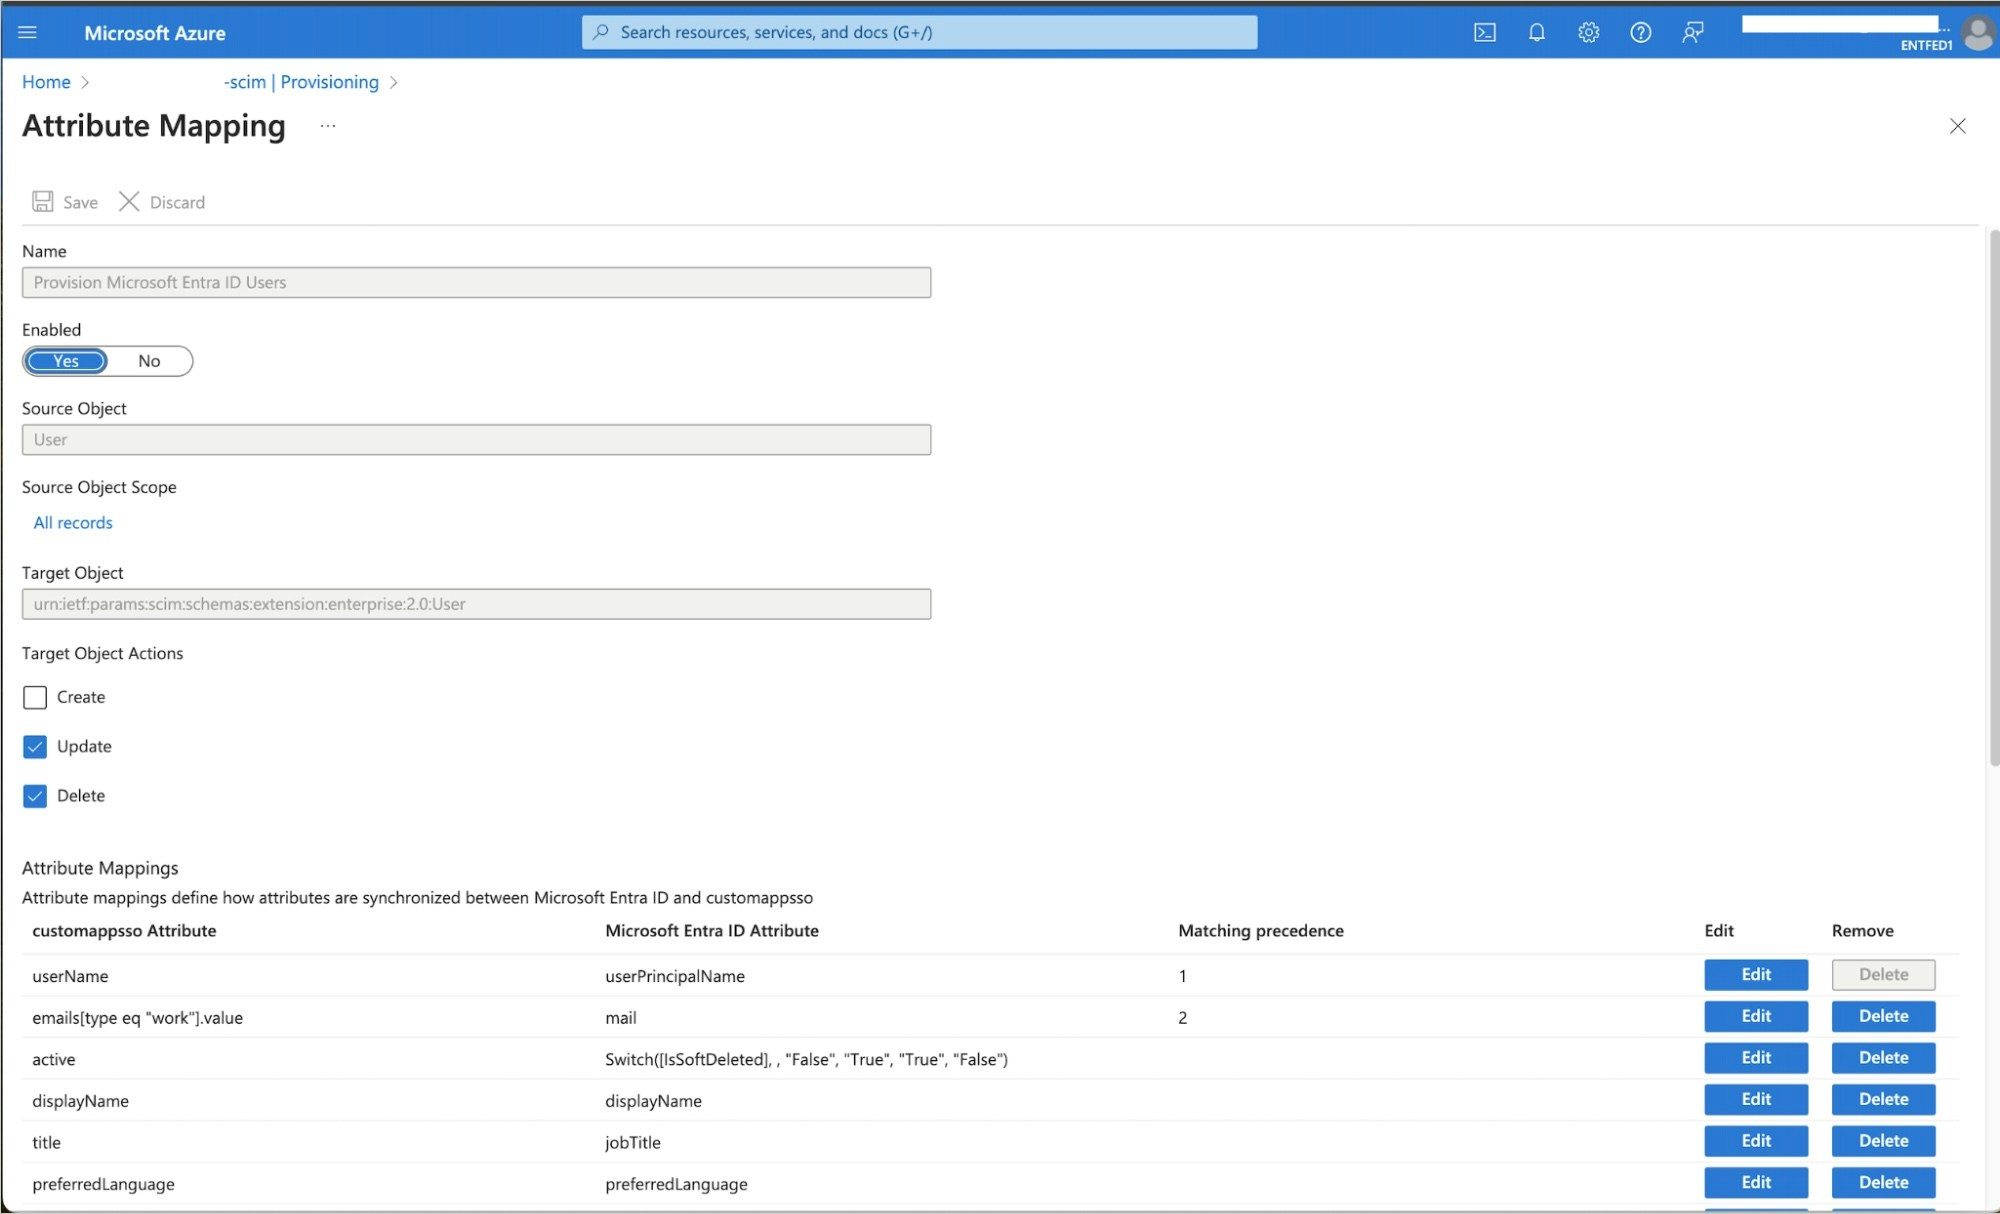Enable the Create target object action
Image resolution: width=2000 pixels, height=1214 pixels.
point(36,697)
